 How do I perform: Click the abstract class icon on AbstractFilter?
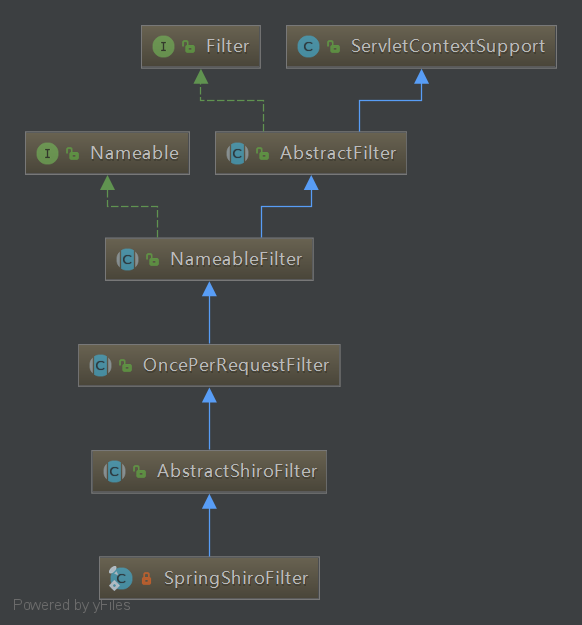238,153
